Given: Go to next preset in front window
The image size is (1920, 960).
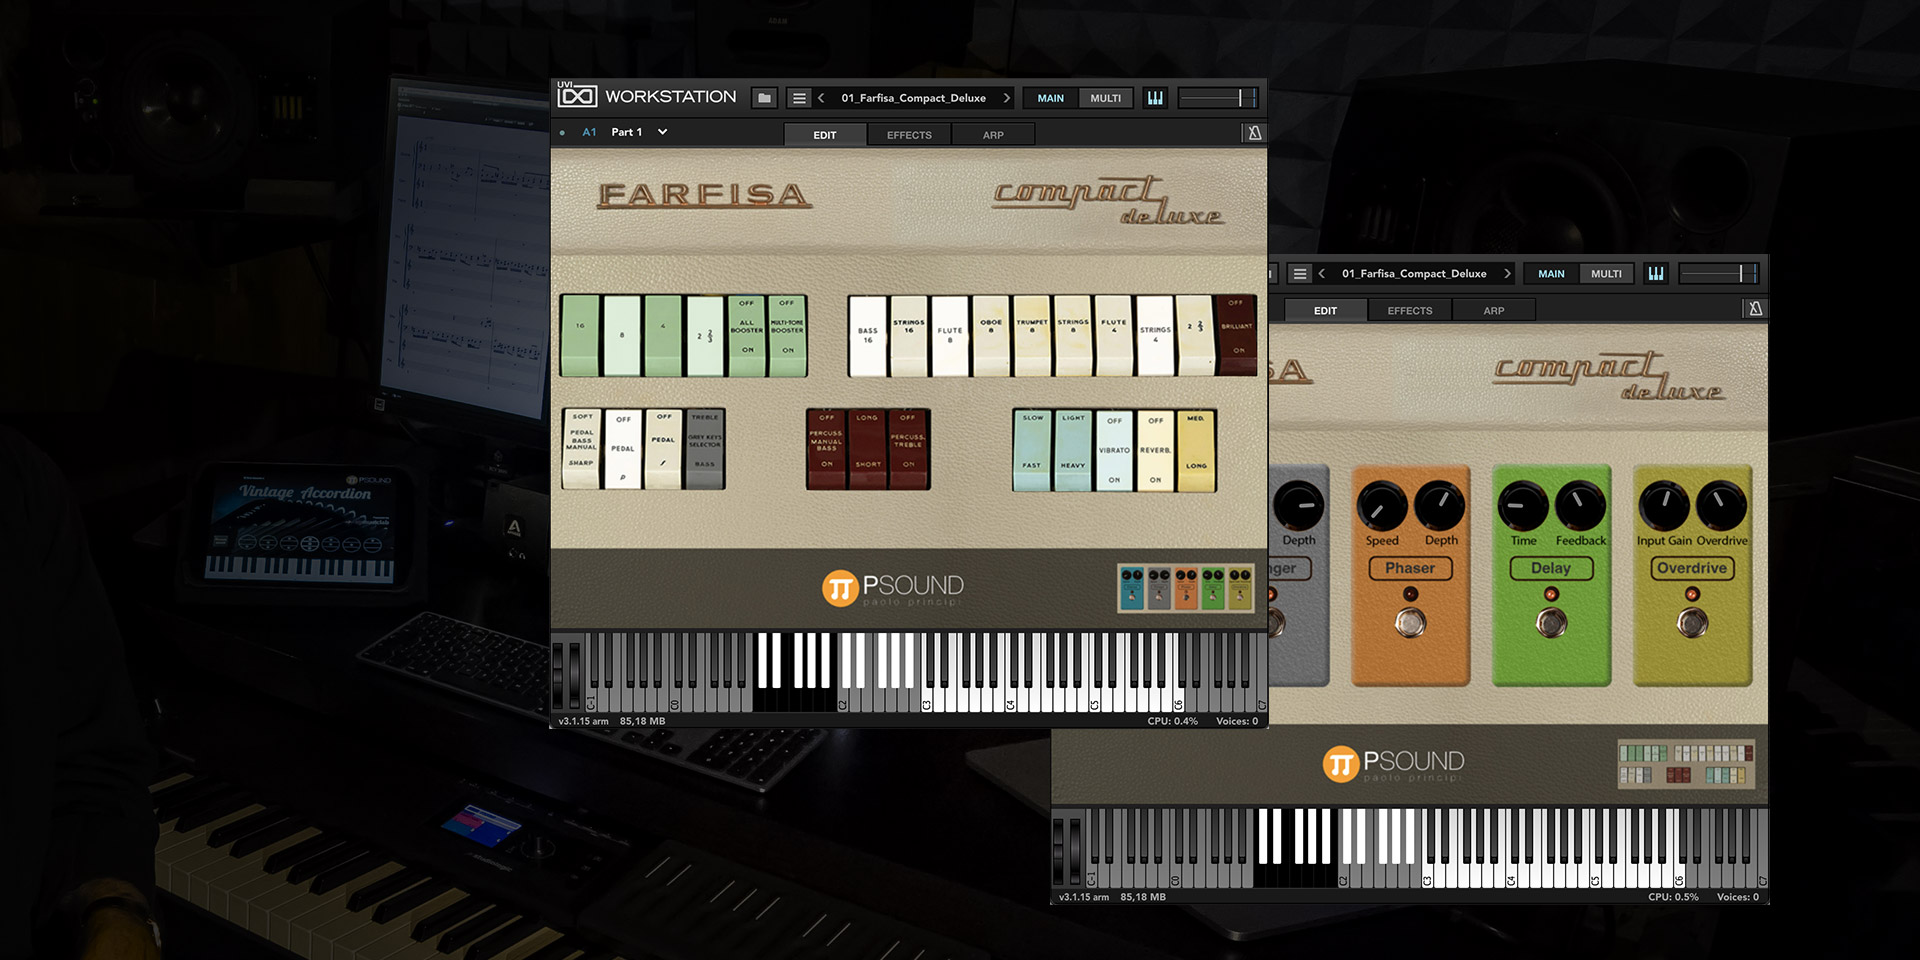Looking at the screenshot, I should tap(1006, 98).
